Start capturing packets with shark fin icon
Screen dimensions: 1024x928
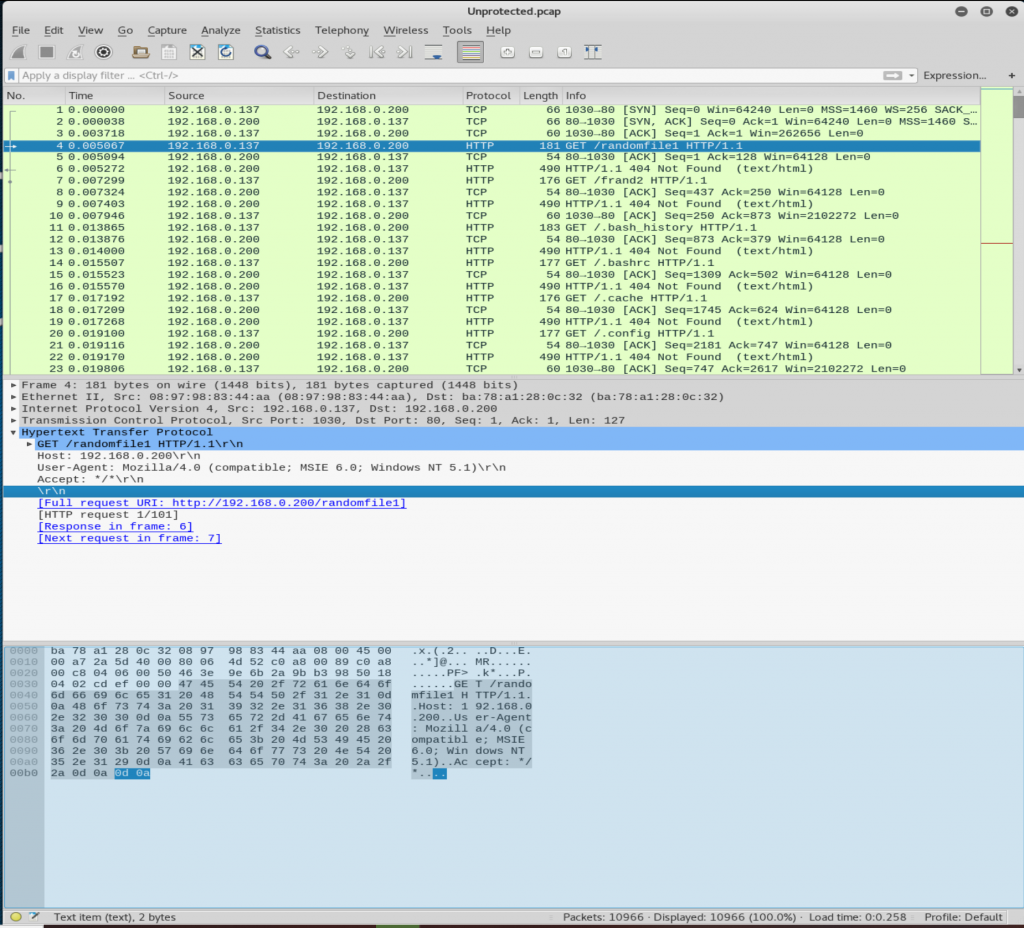click(x=19, y=52)
